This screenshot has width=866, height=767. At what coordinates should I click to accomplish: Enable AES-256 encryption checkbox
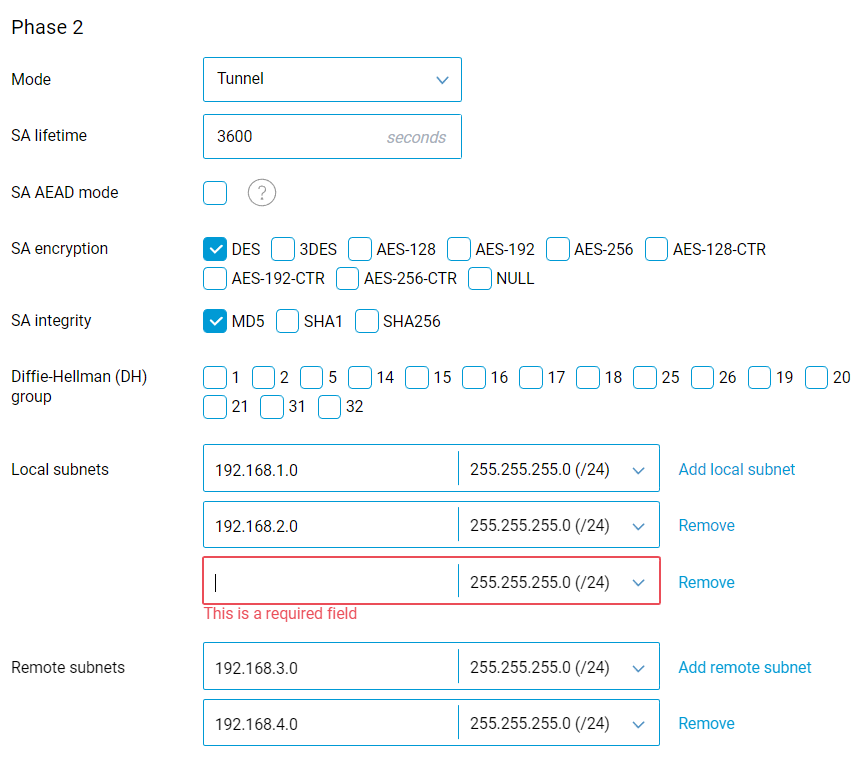pos(558,249)
